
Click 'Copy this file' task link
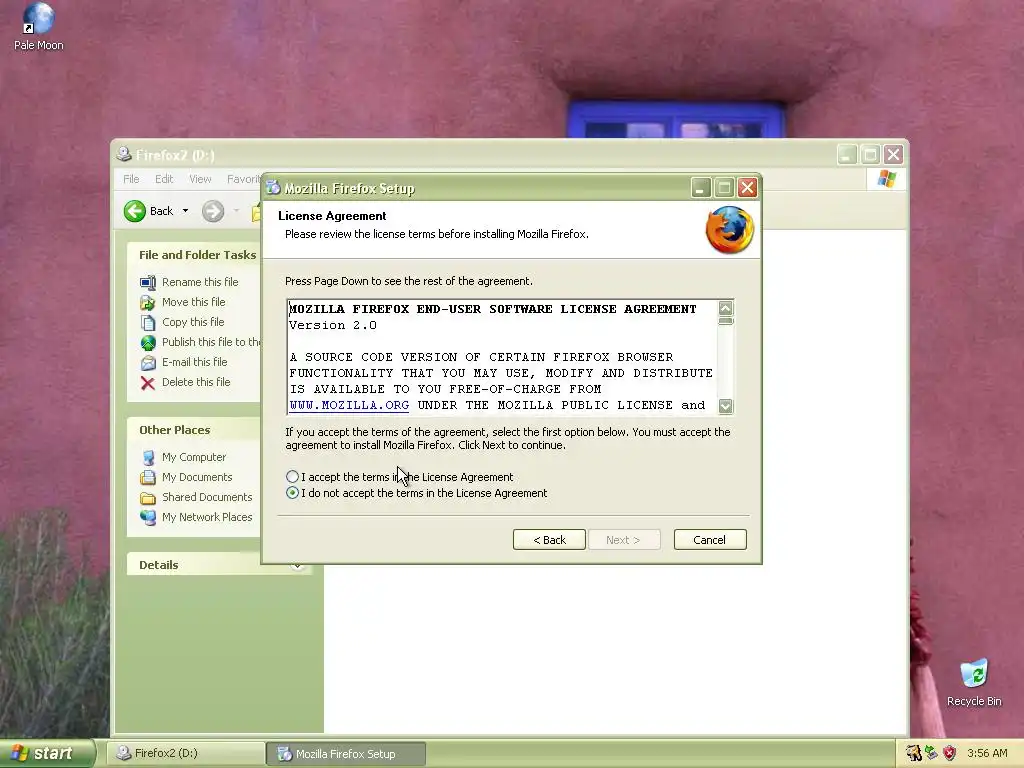(x=193, y=322)
